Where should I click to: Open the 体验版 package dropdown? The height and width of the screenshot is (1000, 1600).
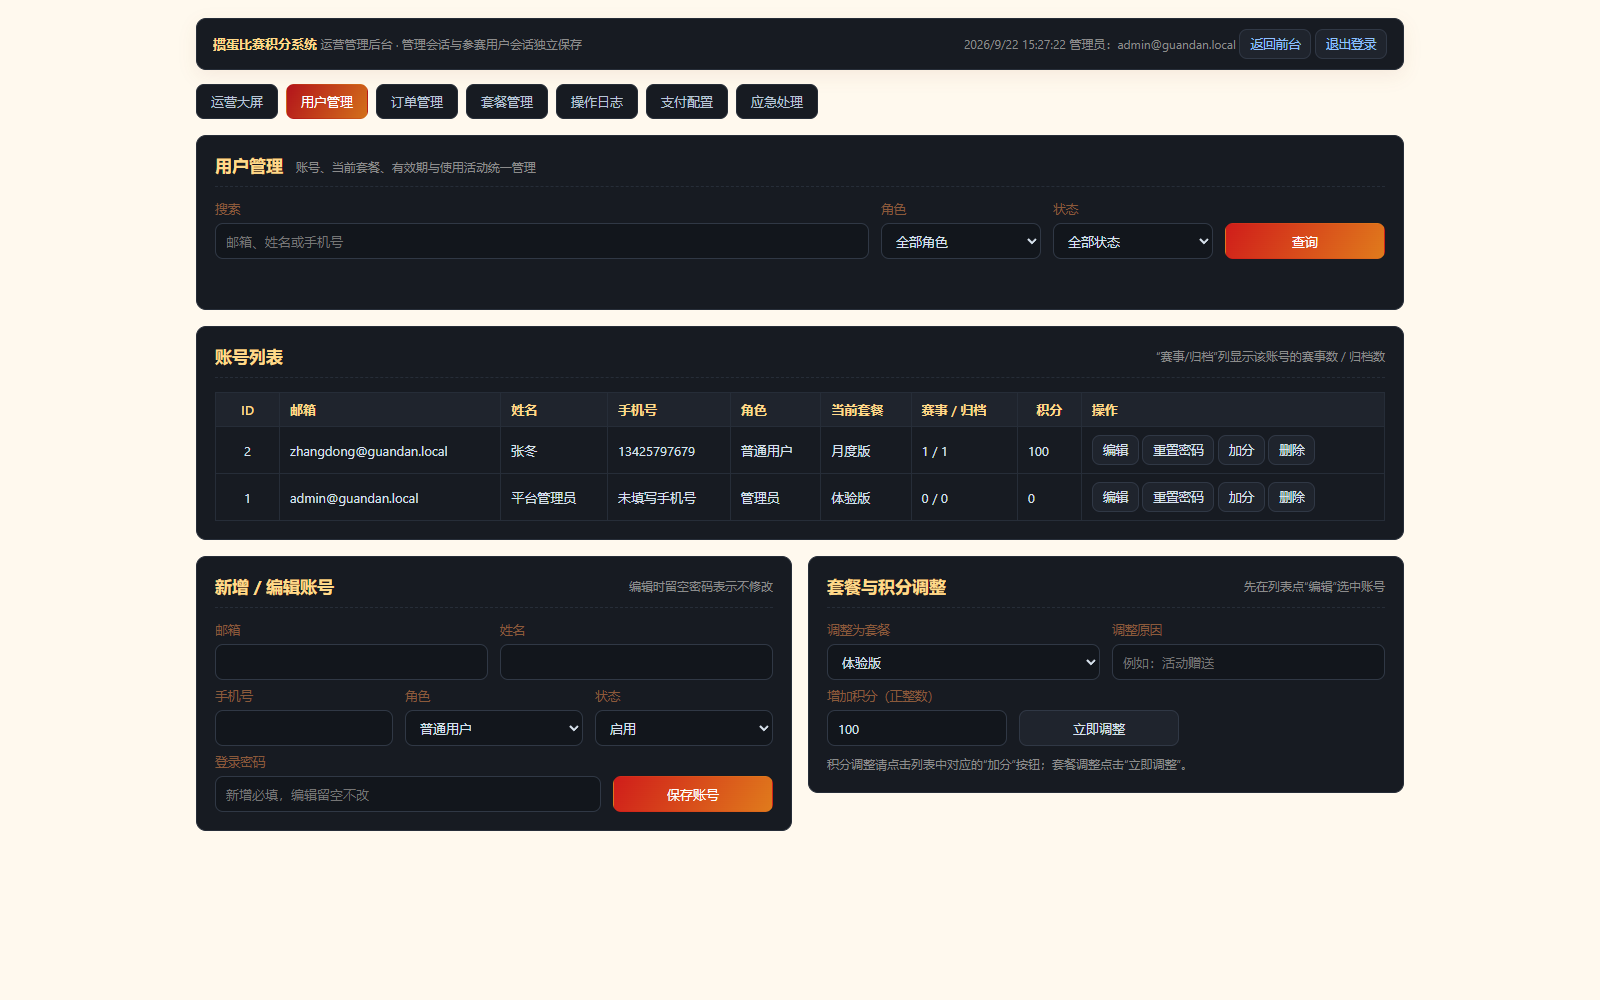click(x=963, y=662)
